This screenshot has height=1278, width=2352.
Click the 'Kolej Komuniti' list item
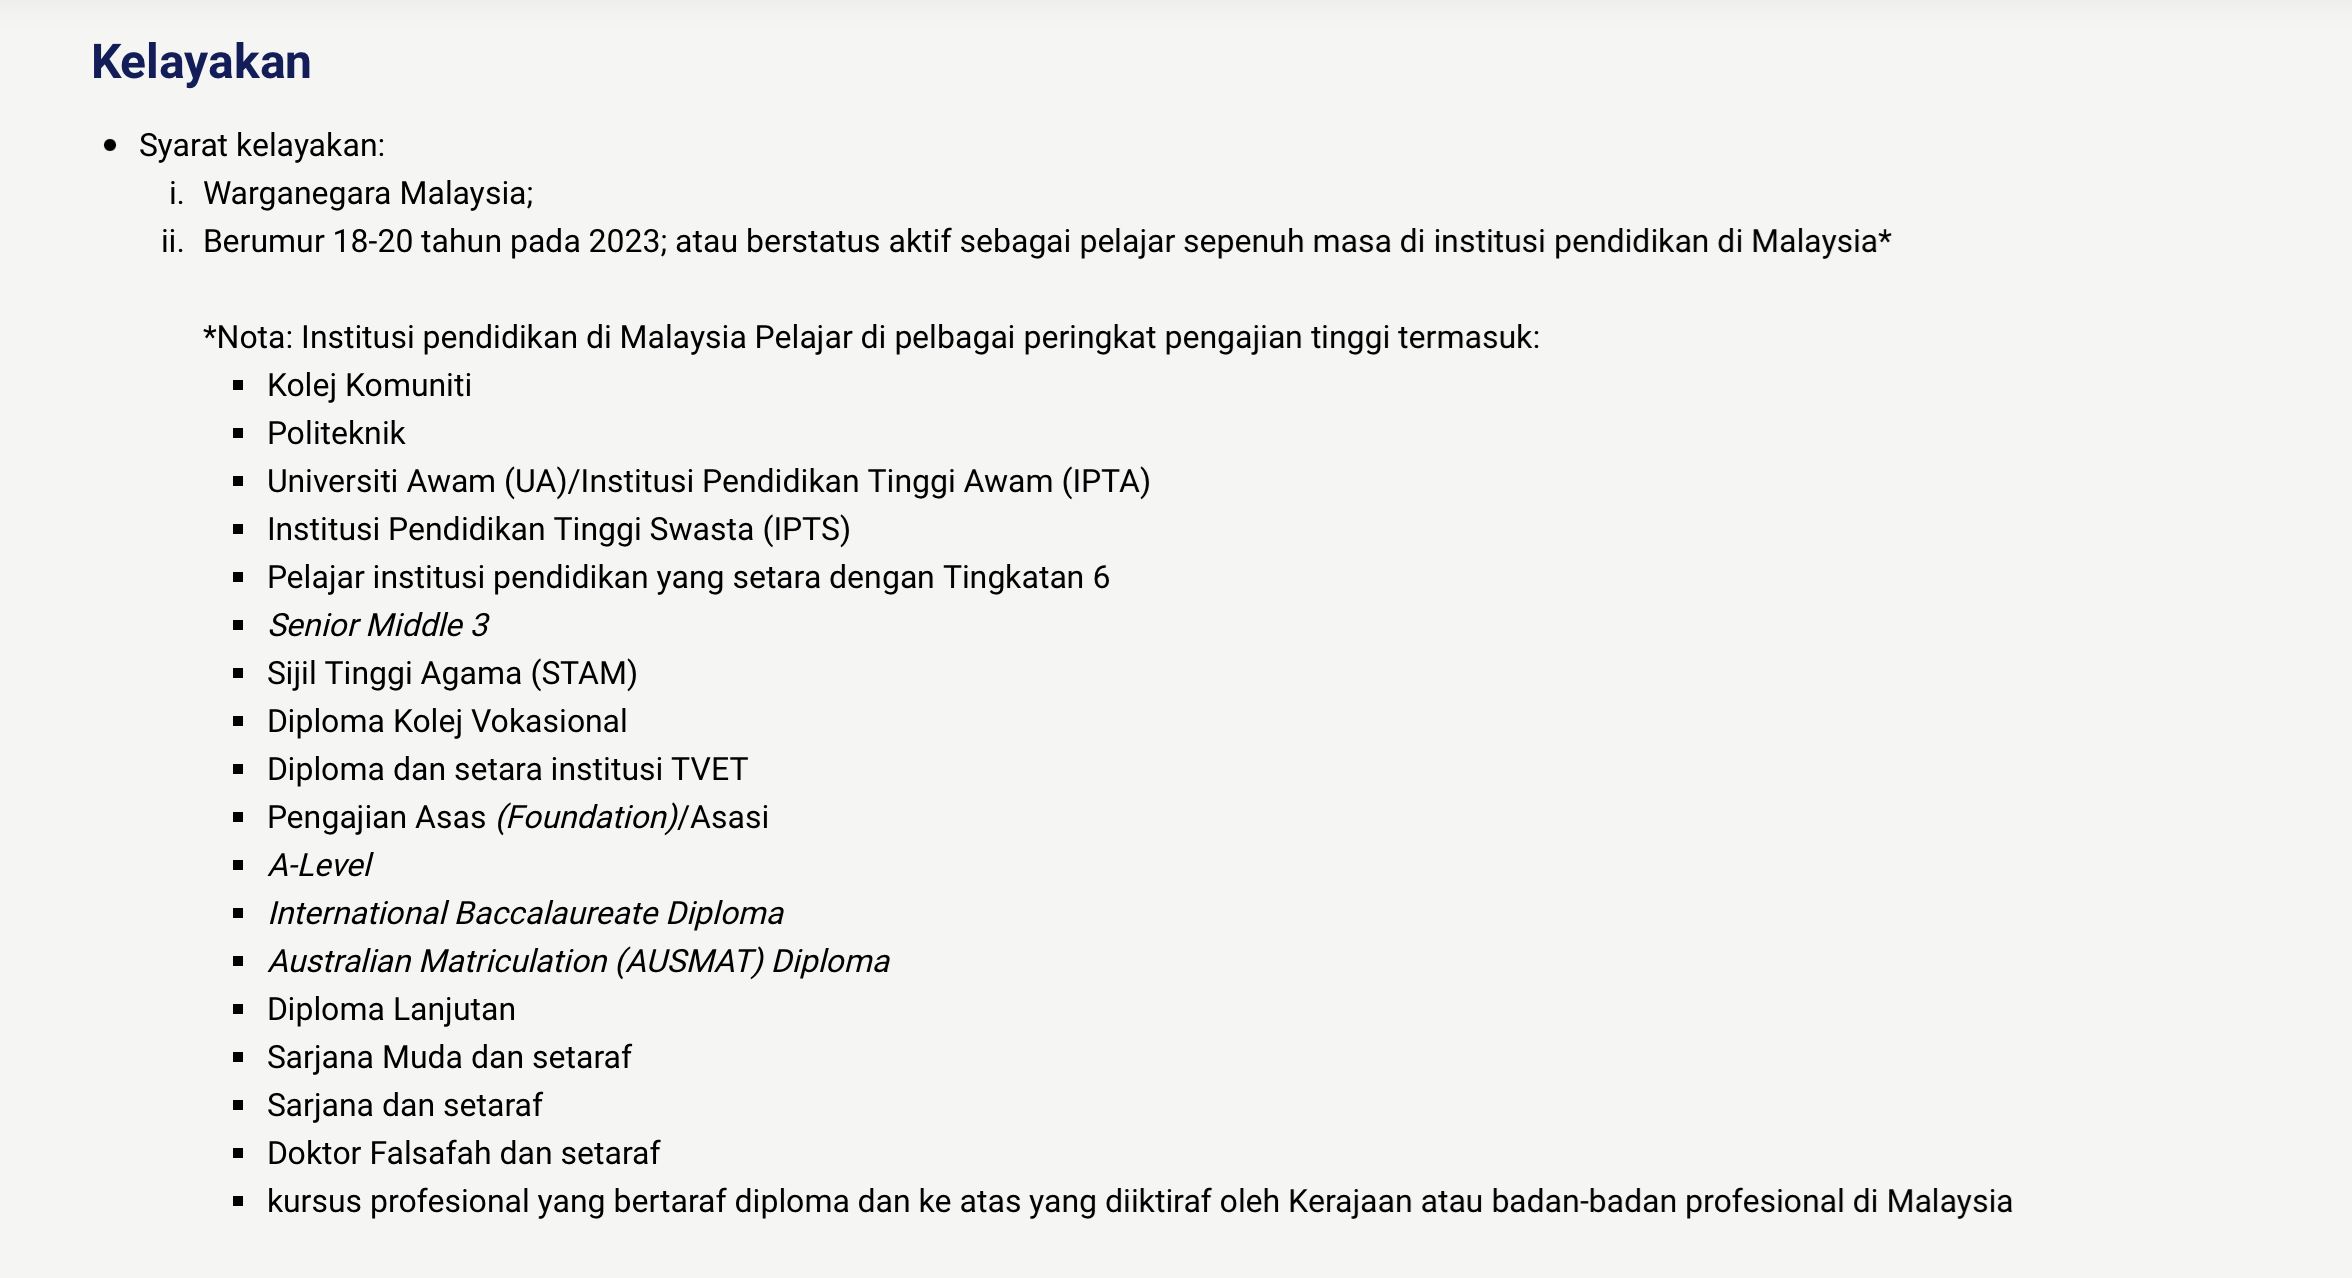369,386
